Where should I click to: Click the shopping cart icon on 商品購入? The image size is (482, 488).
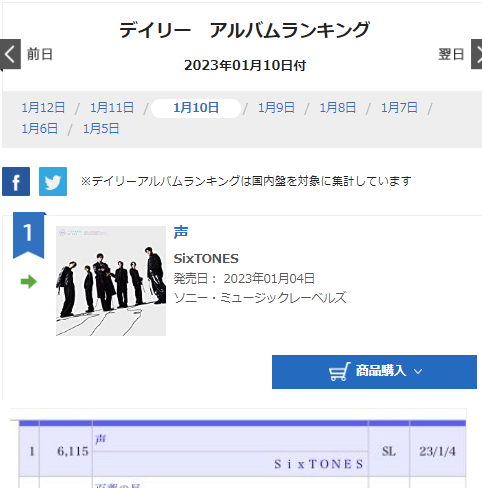click(340, 371)
